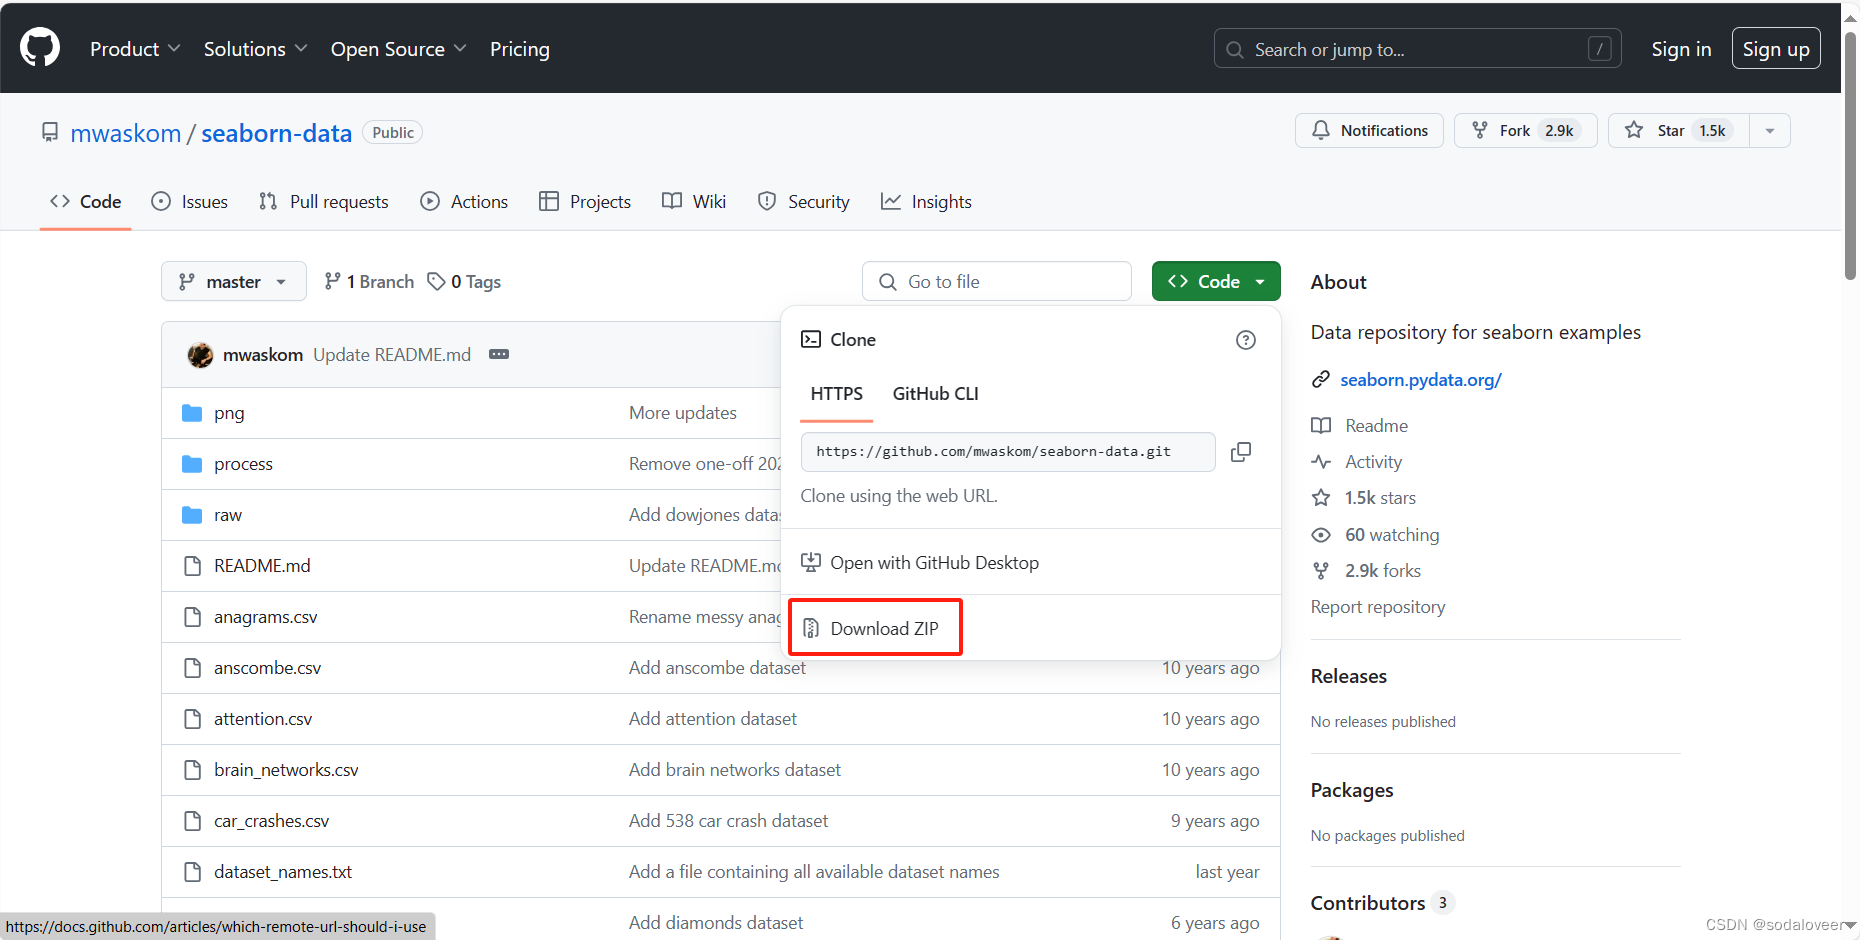Switch to the Issues tab
Viewport: 1860px width, 940px height.
[190, 202]
